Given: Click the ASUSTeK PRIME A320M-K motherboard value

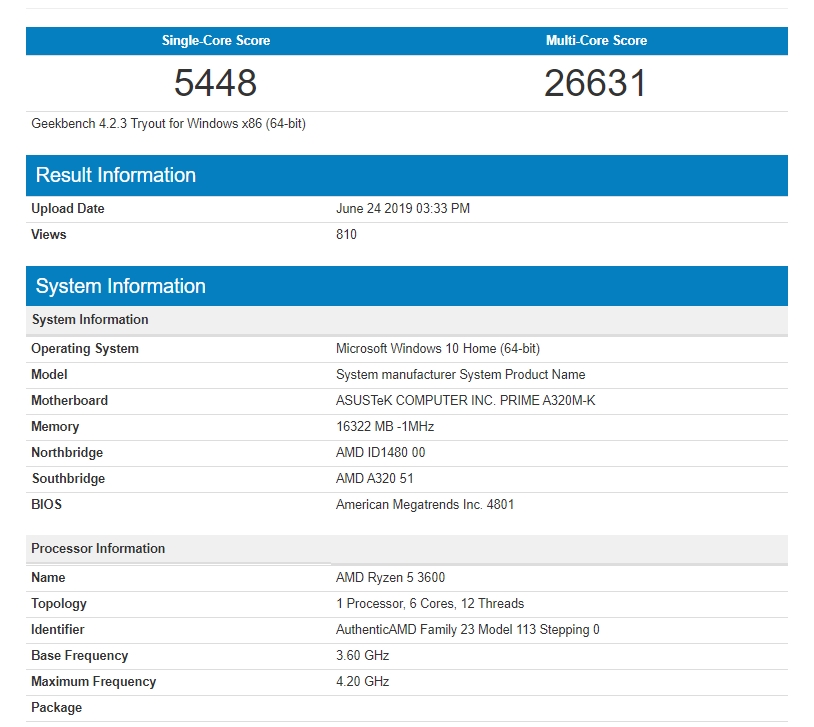Looking at the screenshot, I should [466, 401].
